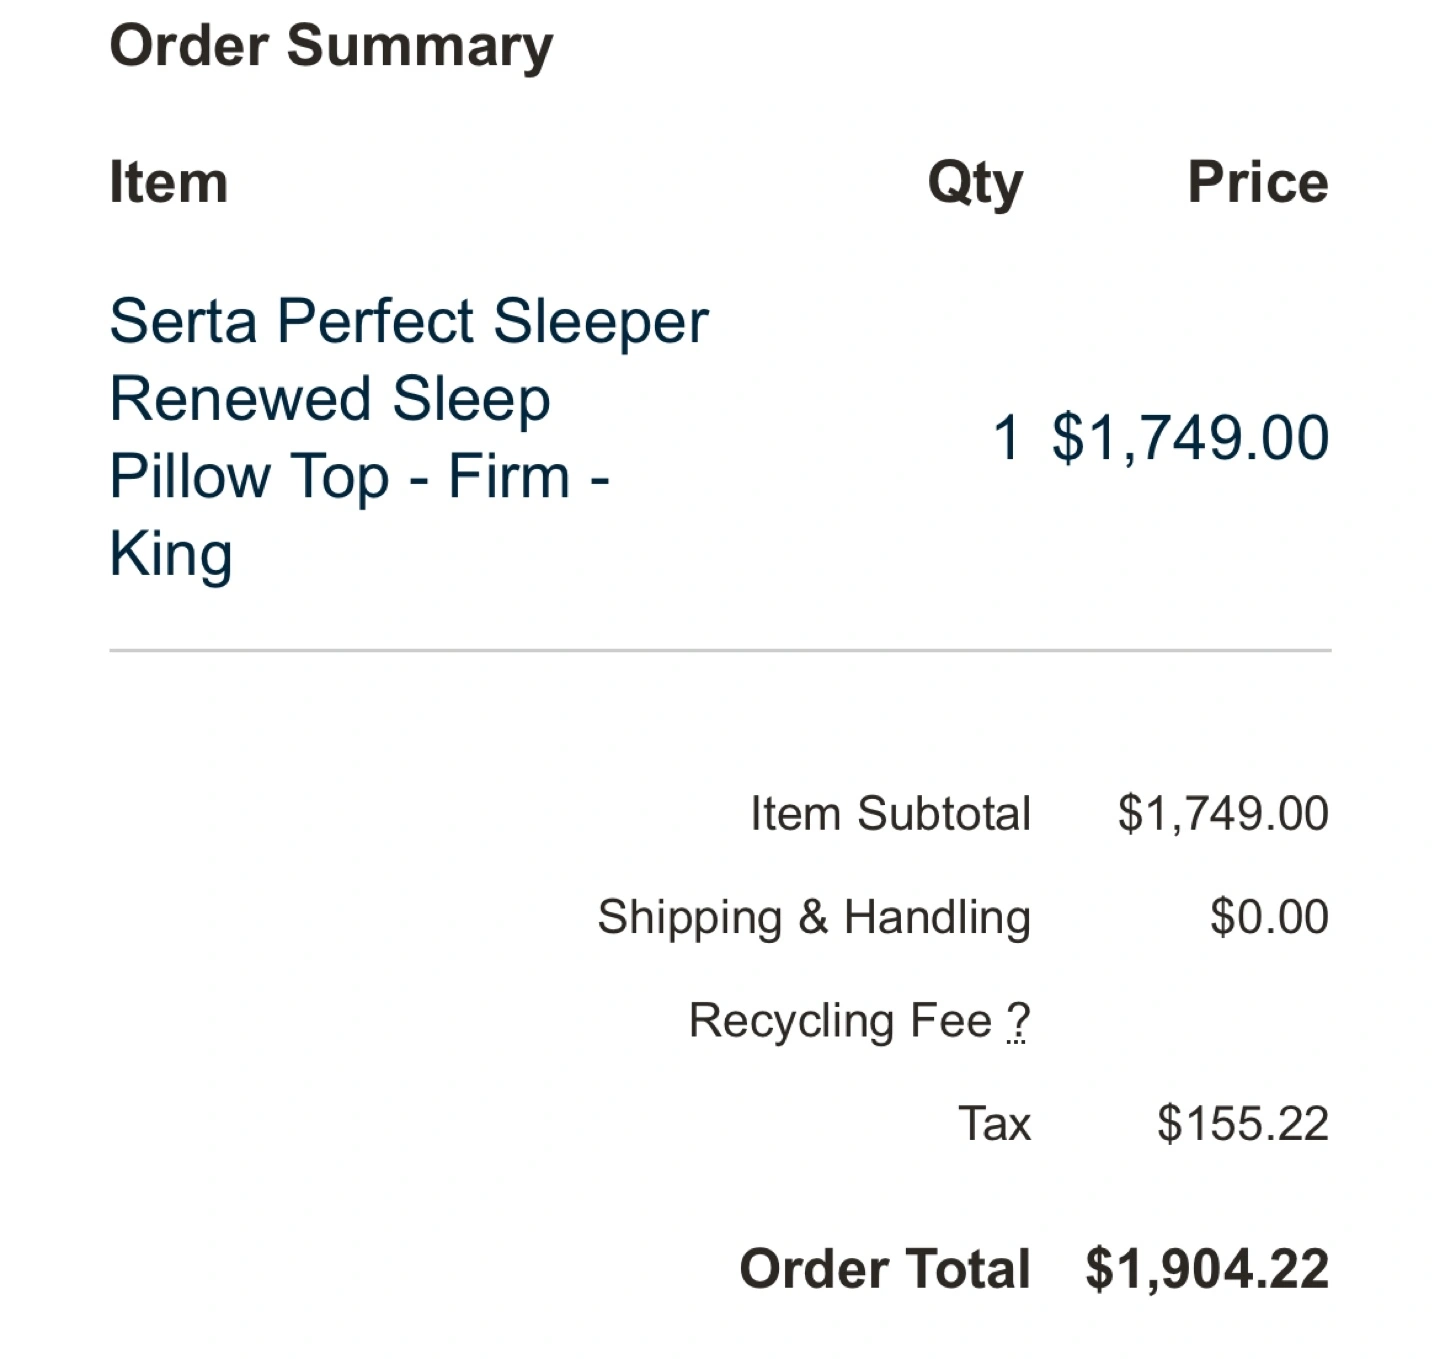
Task: Click the Item Subtotal amount $1,749.00
Action: (1223, 814)
